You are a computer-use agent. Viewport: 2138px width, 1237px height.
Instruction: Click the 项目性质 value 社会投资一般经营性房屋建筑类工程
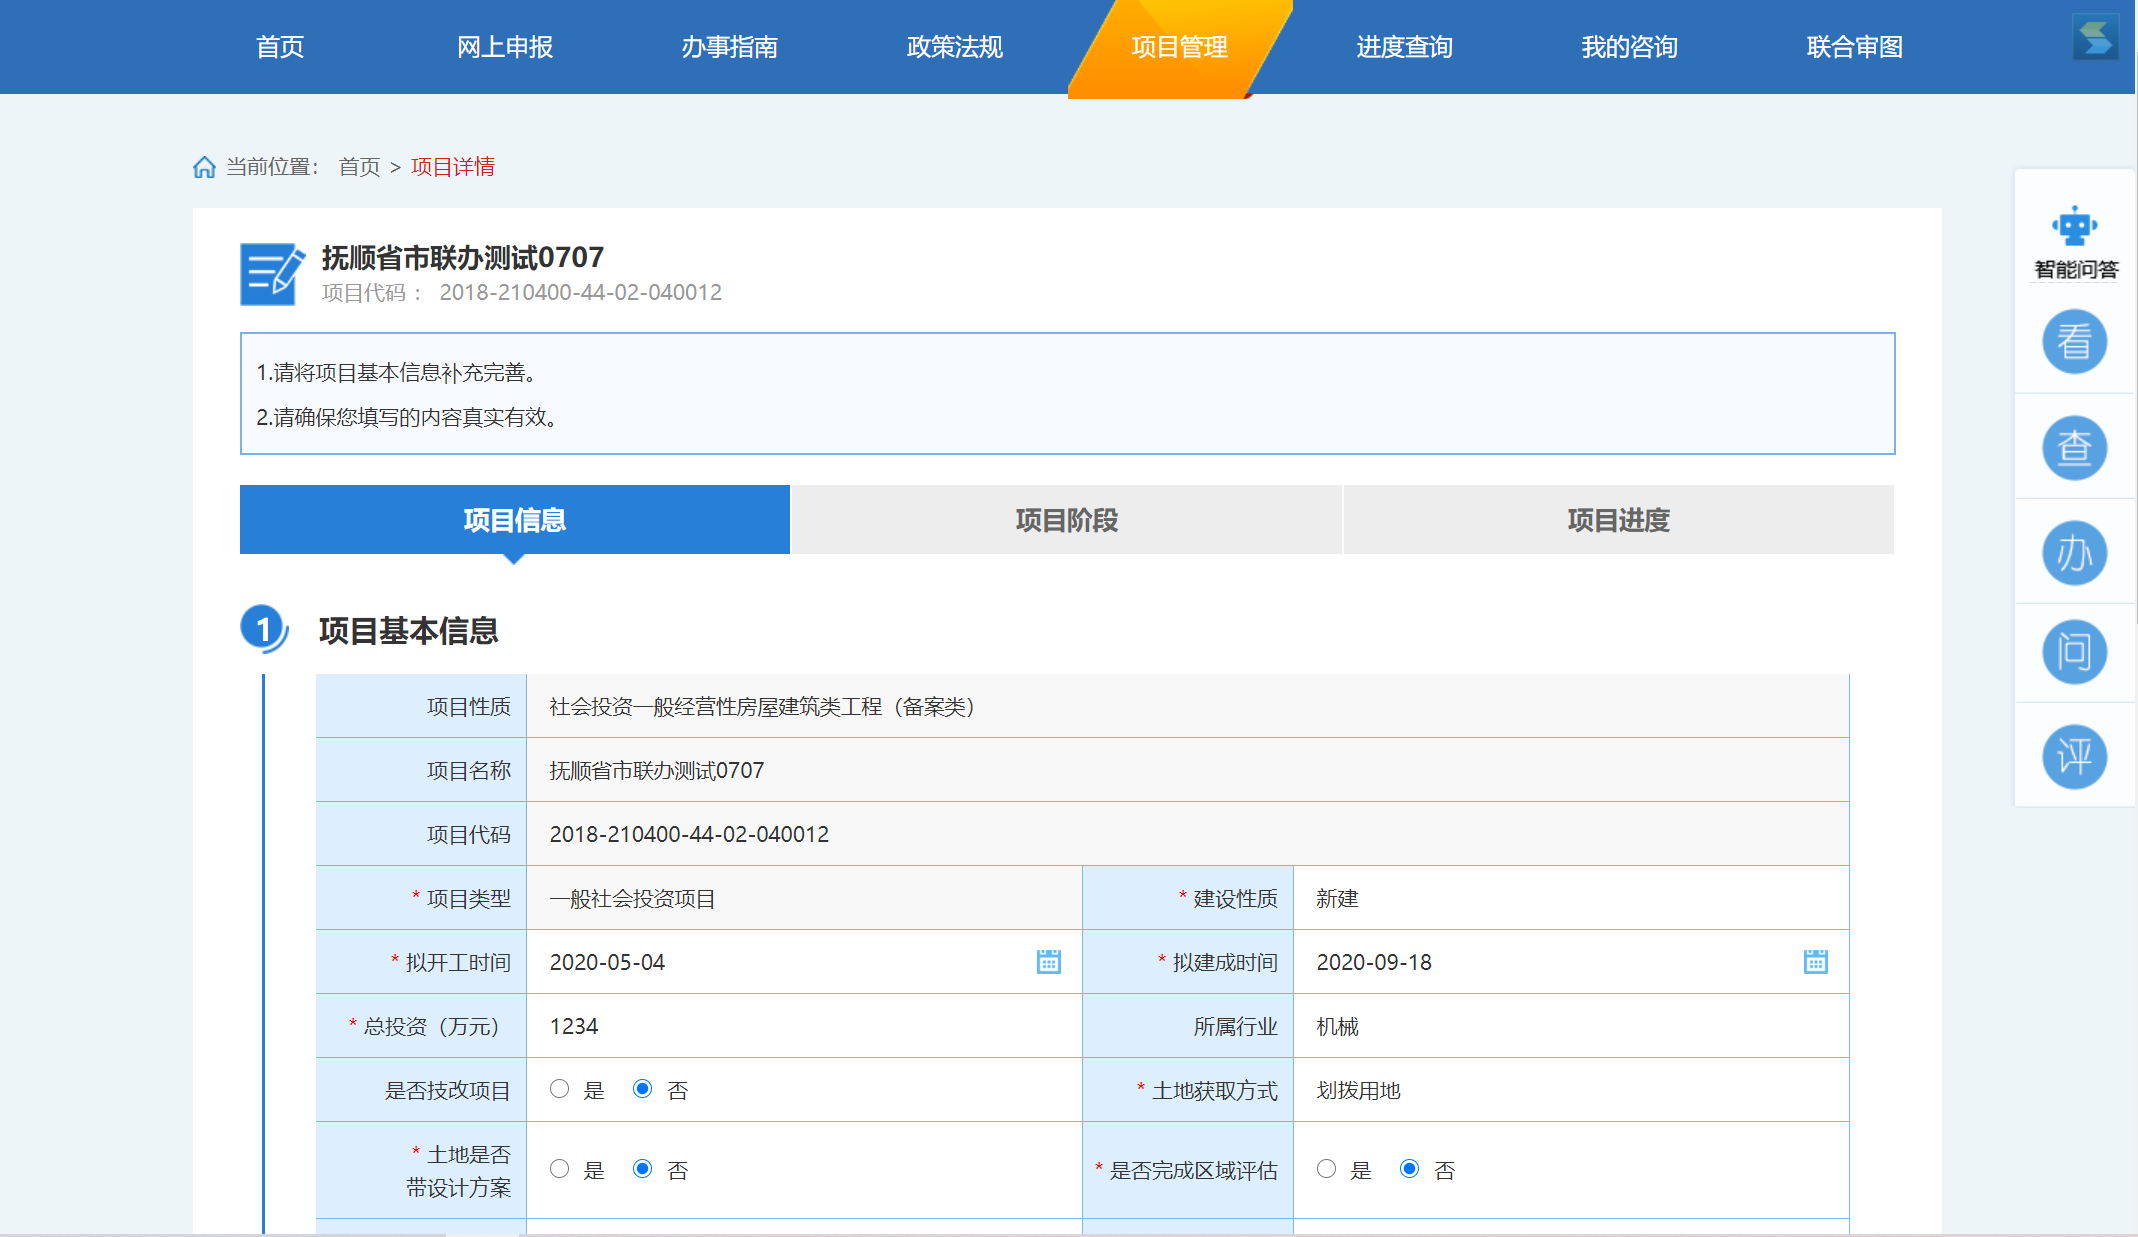[x=762, y=707]
